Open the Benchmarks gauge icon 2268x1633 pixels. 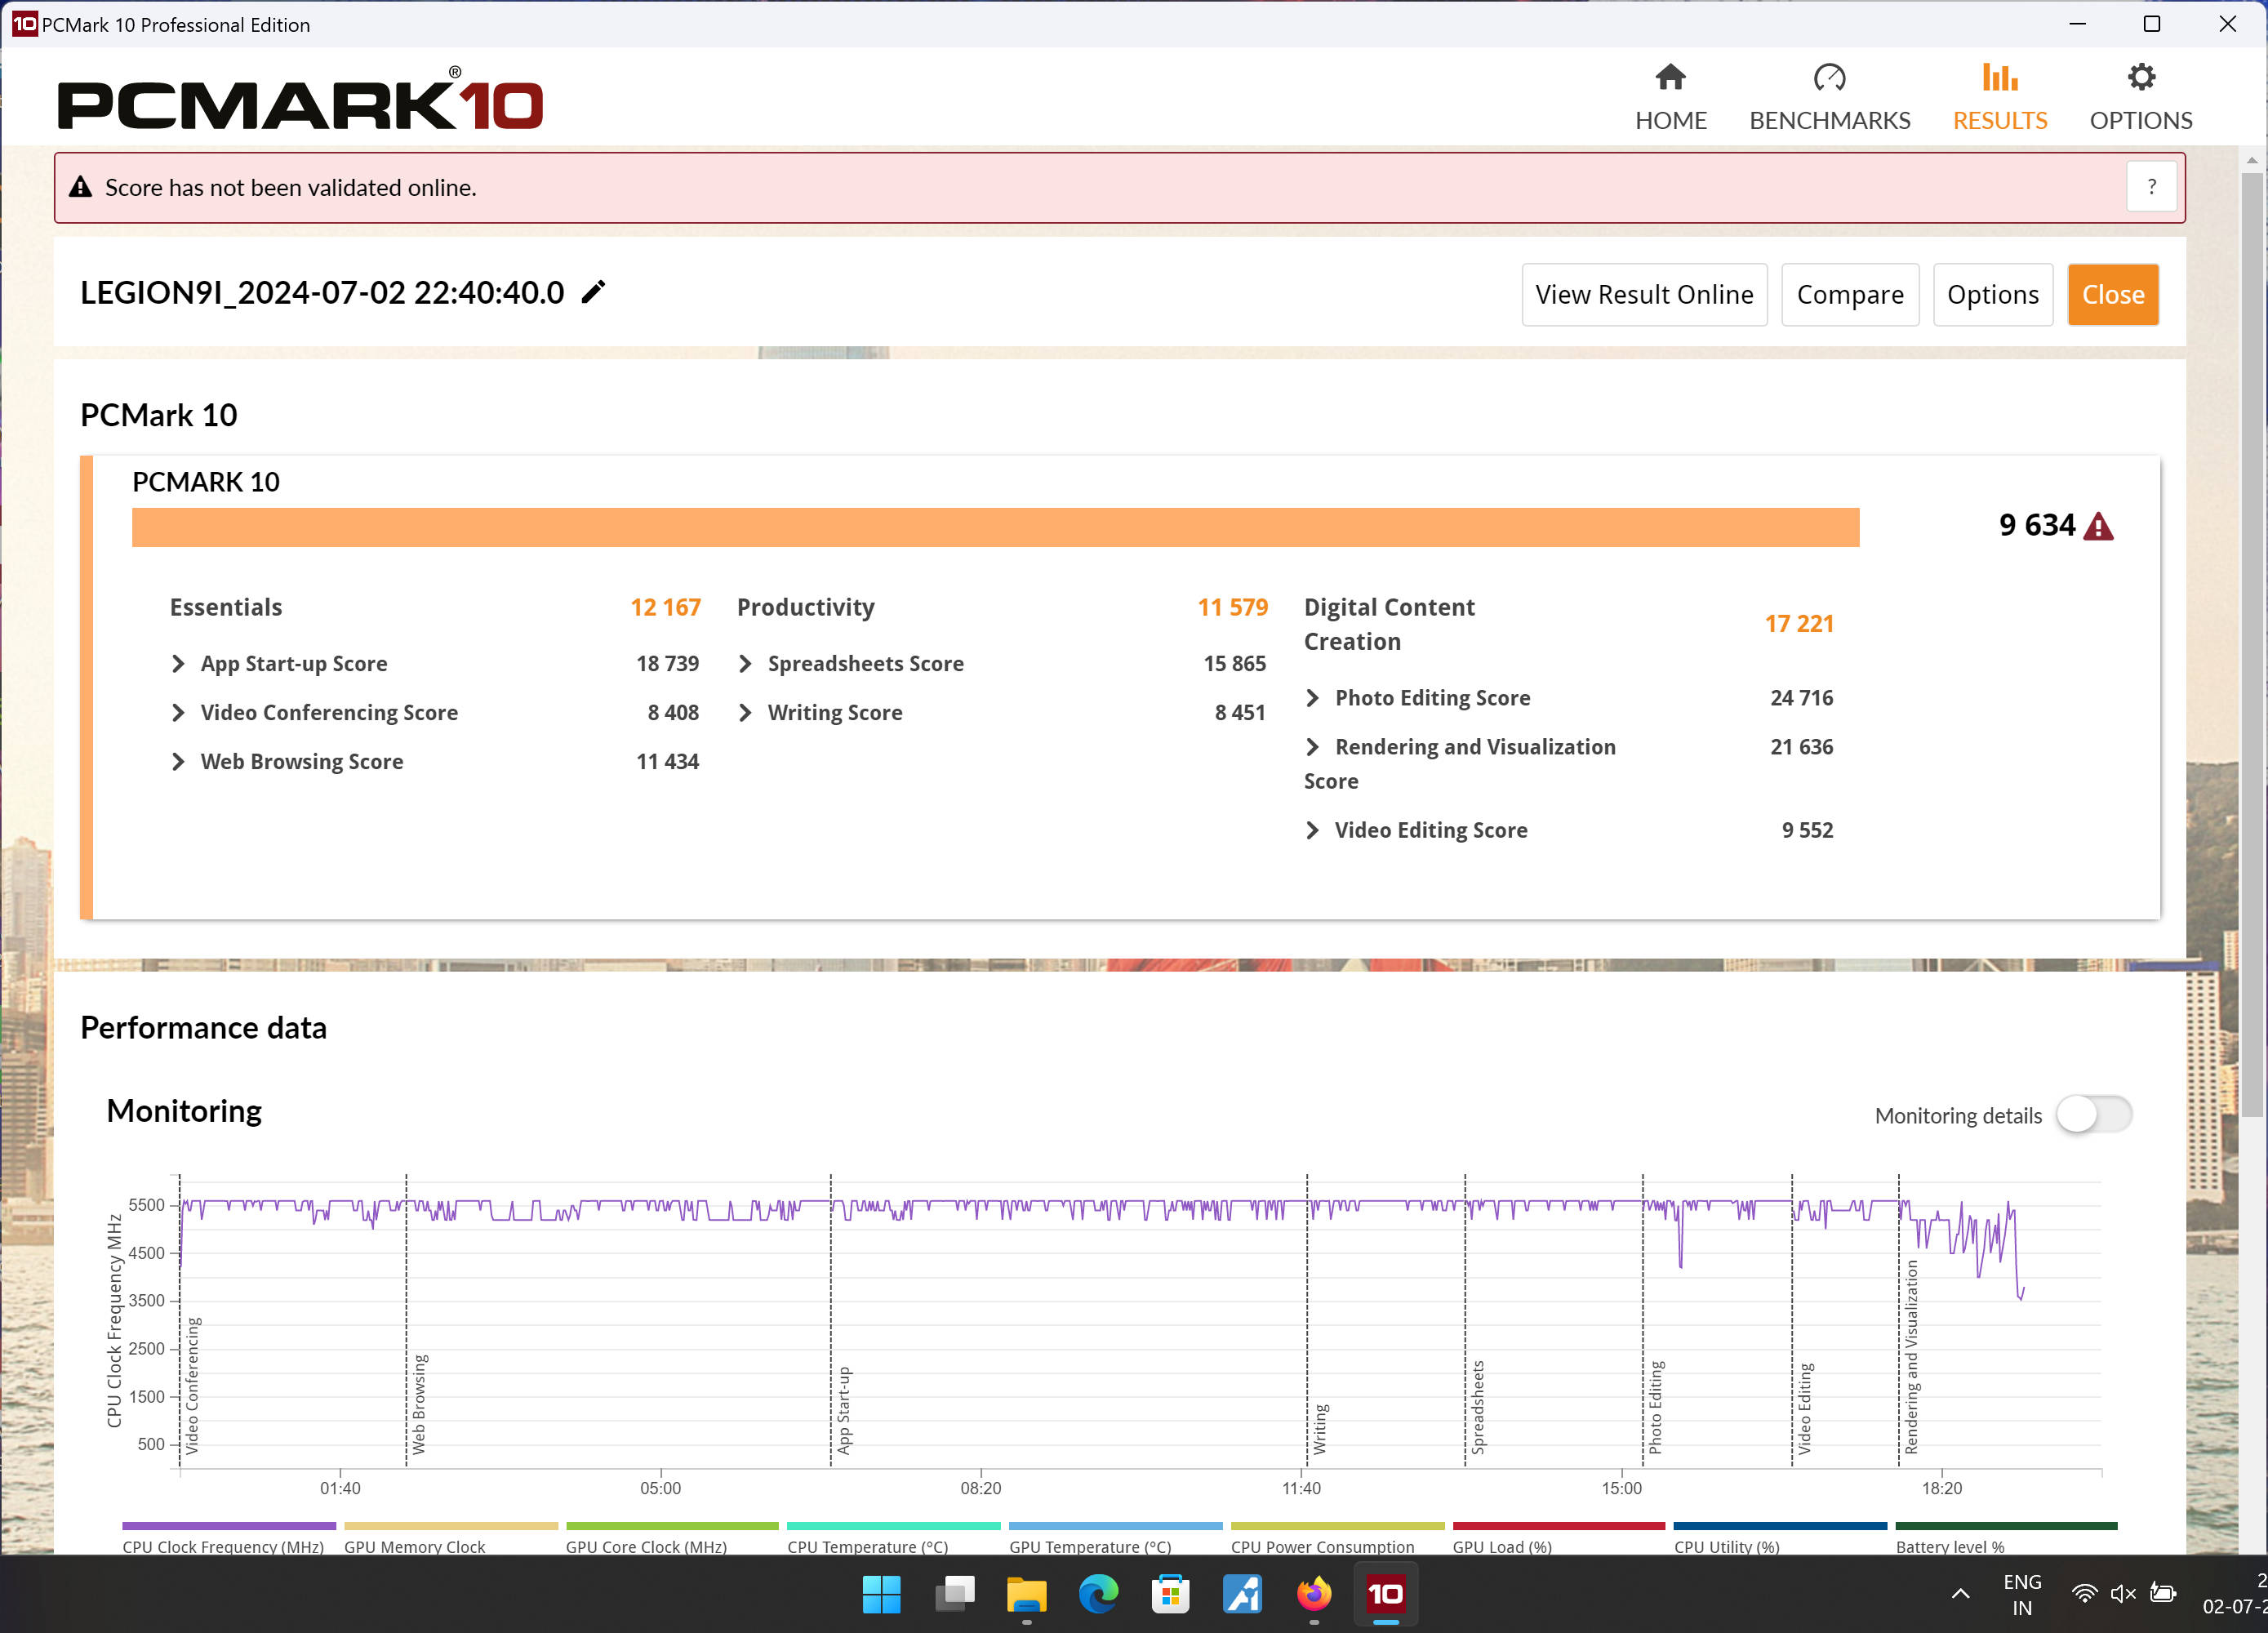pos(1829,77)
